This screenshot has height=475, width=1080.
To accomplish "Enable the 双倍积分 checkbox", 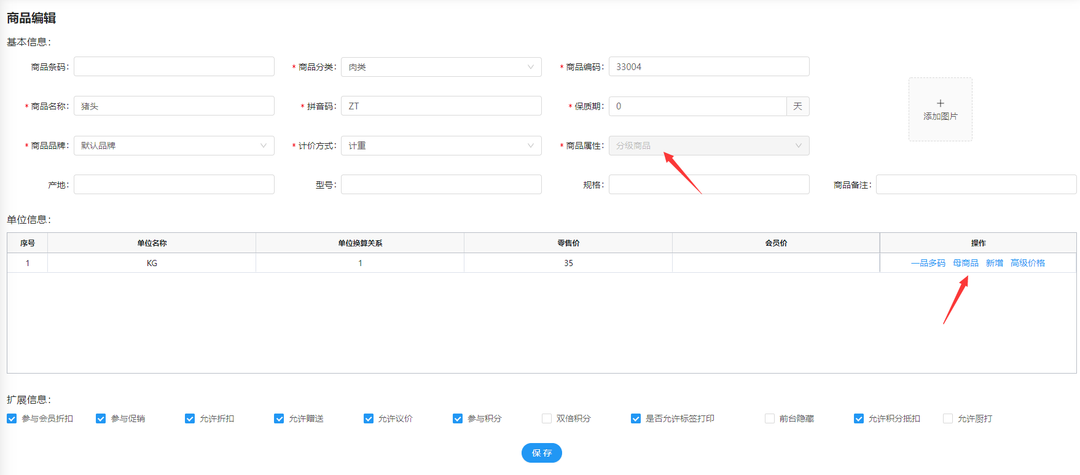I will coord(547,419).
